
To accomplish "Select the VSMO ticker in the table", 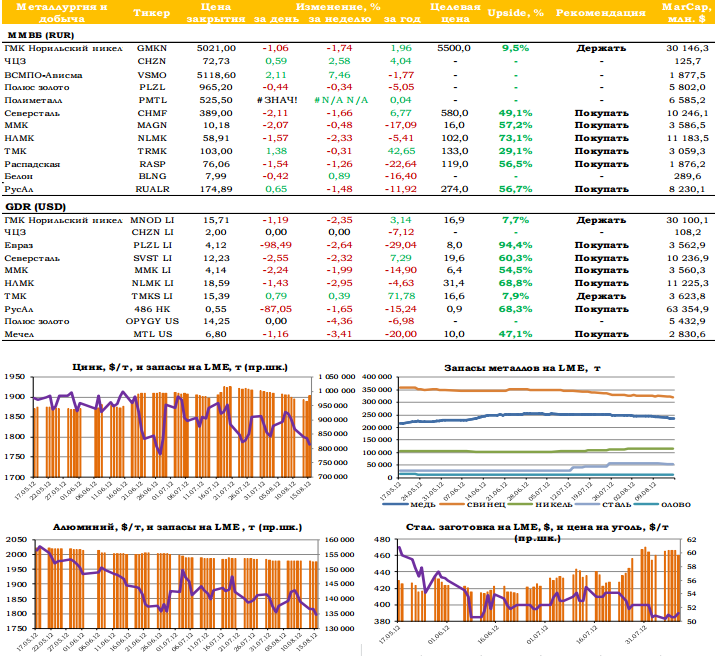I will tap(152, 75).
